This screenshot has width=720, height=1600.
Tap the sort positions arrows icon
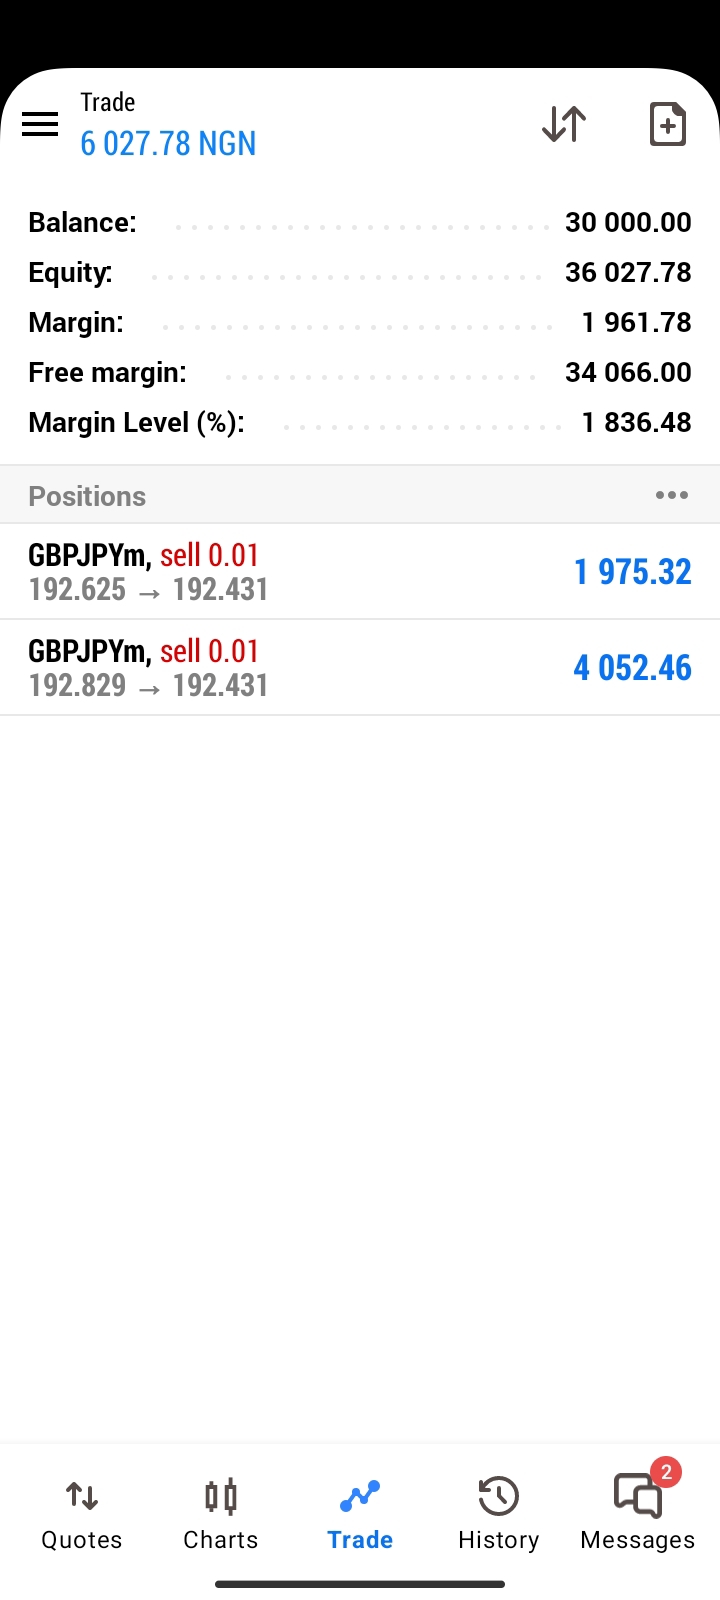pyautogui.click(x=564, y=124)
